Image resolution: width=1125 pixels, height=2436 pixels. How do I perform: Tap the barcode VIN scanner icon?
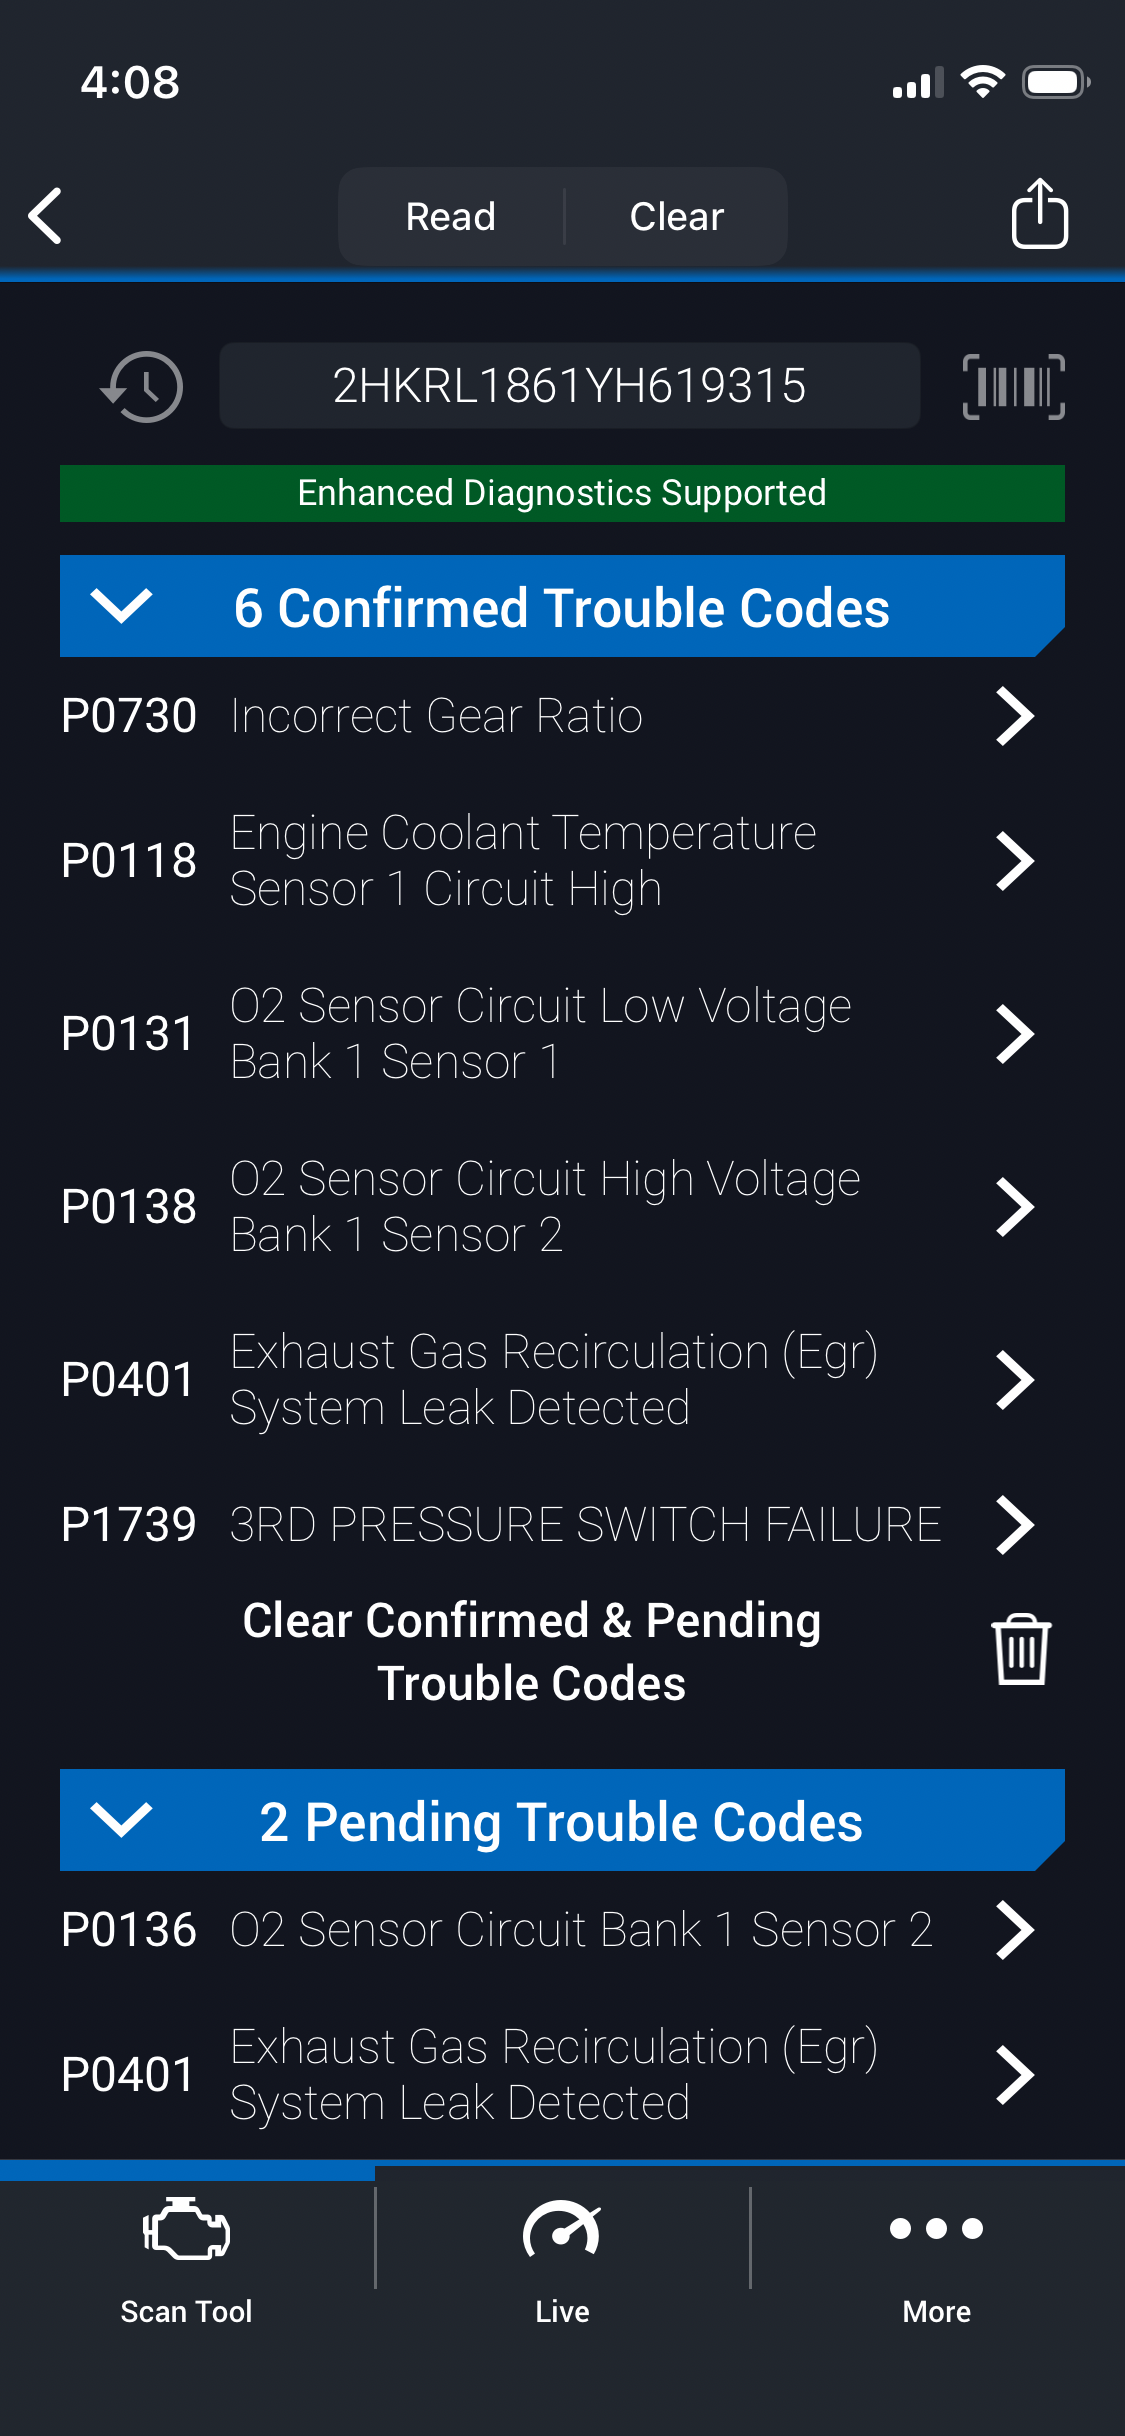1013,386
